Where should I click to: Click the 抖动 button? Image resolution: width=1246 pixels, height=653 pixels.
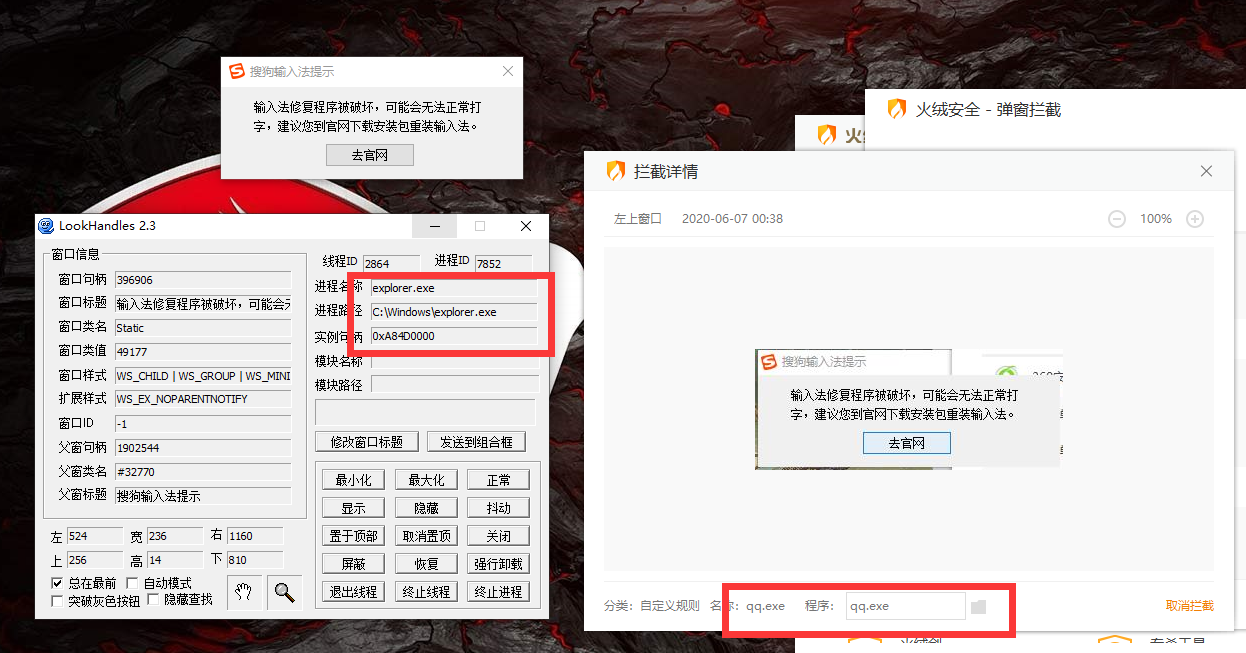(498, 508)
